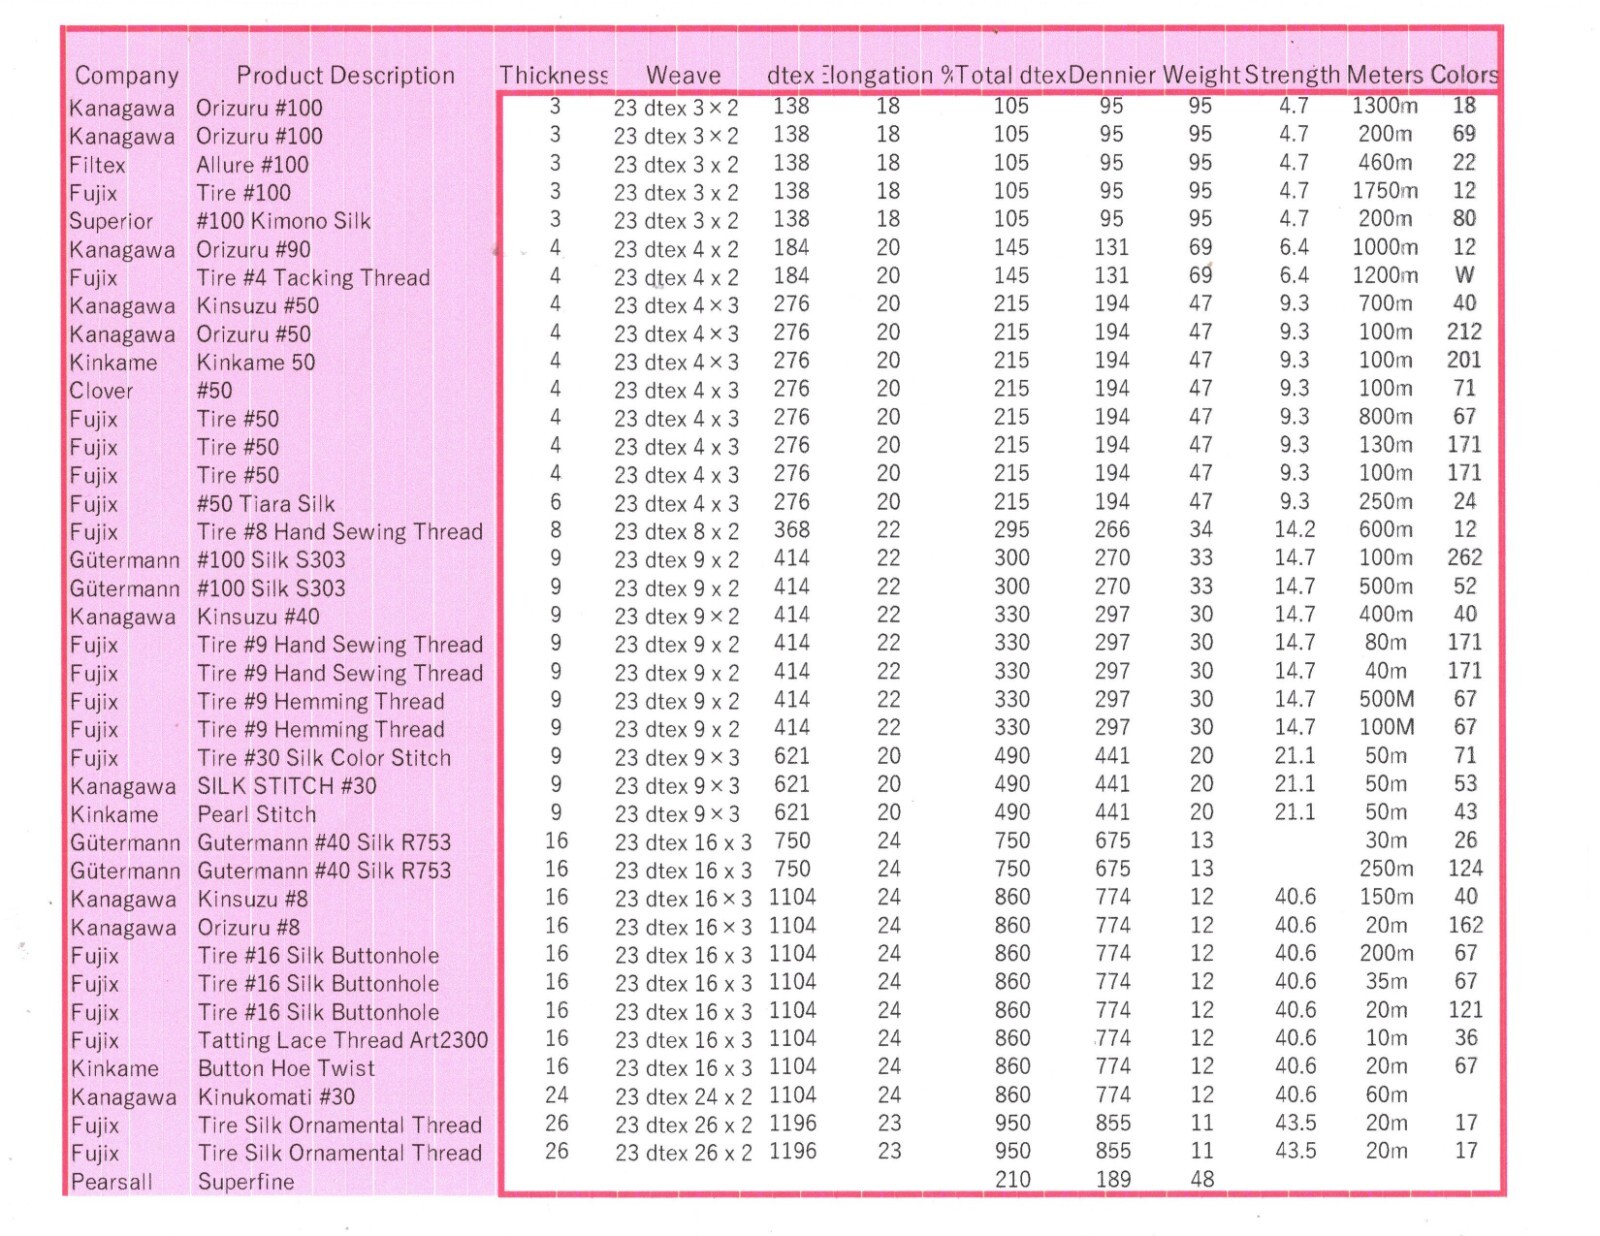This screenshot has width=1600, height=1236.
Task: Click the #100 Kimono Silk cell
Action: click(283, 221)
